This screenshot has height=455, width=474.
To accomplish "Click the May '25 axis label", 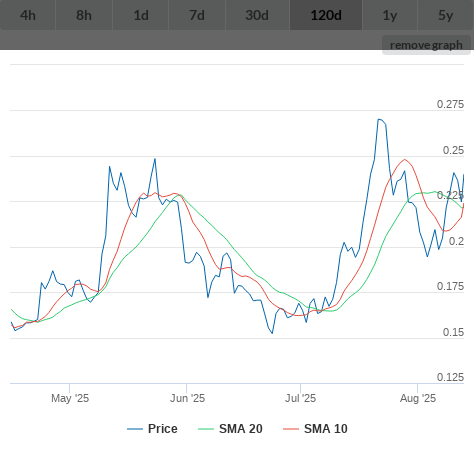I will [x=70, y=398].
